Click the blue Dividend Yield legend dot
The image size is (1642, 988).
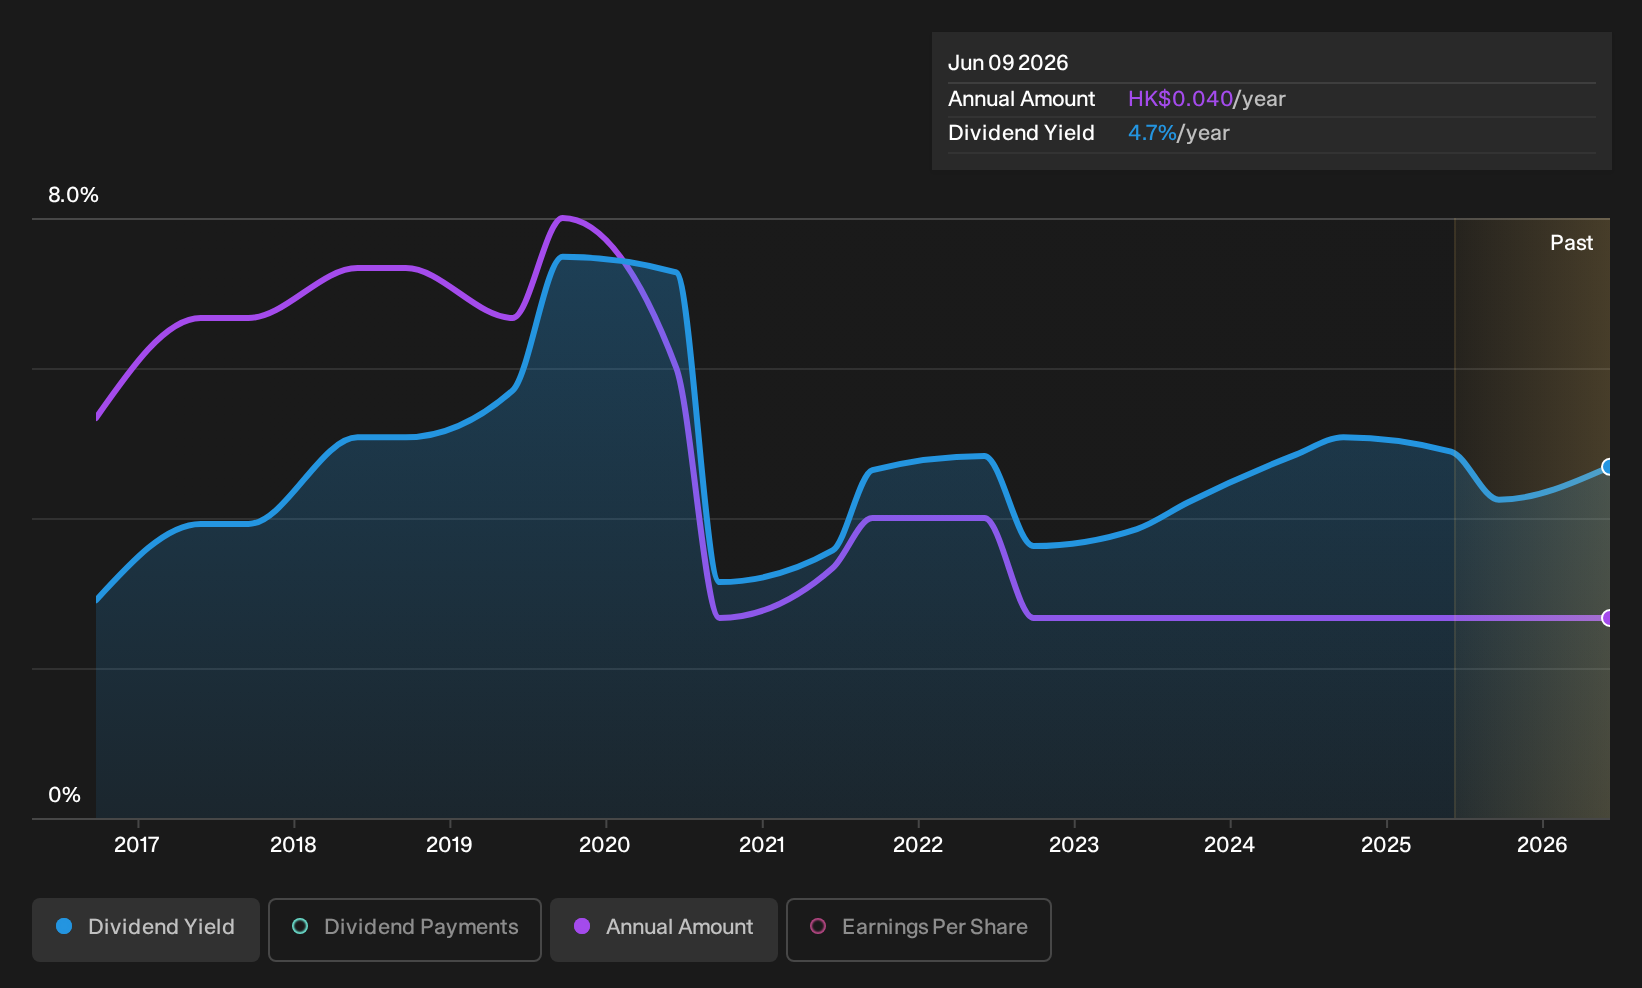[64, 926]
